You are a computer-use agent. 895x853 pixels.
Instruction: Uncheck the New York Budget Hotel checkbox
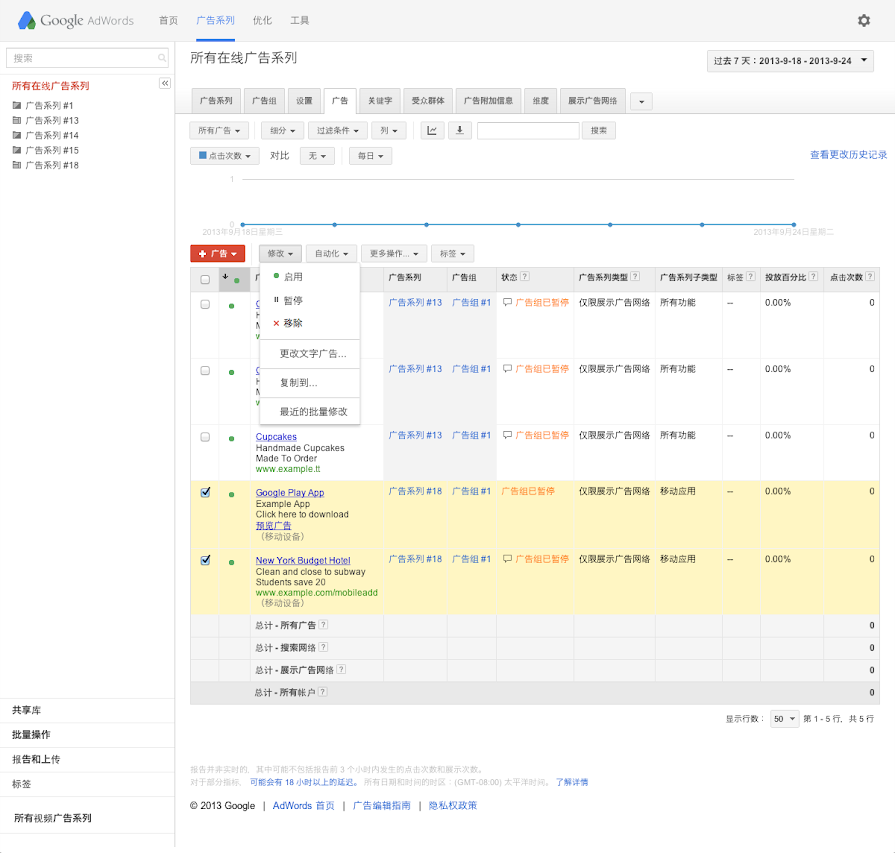(x=205, y=560)
